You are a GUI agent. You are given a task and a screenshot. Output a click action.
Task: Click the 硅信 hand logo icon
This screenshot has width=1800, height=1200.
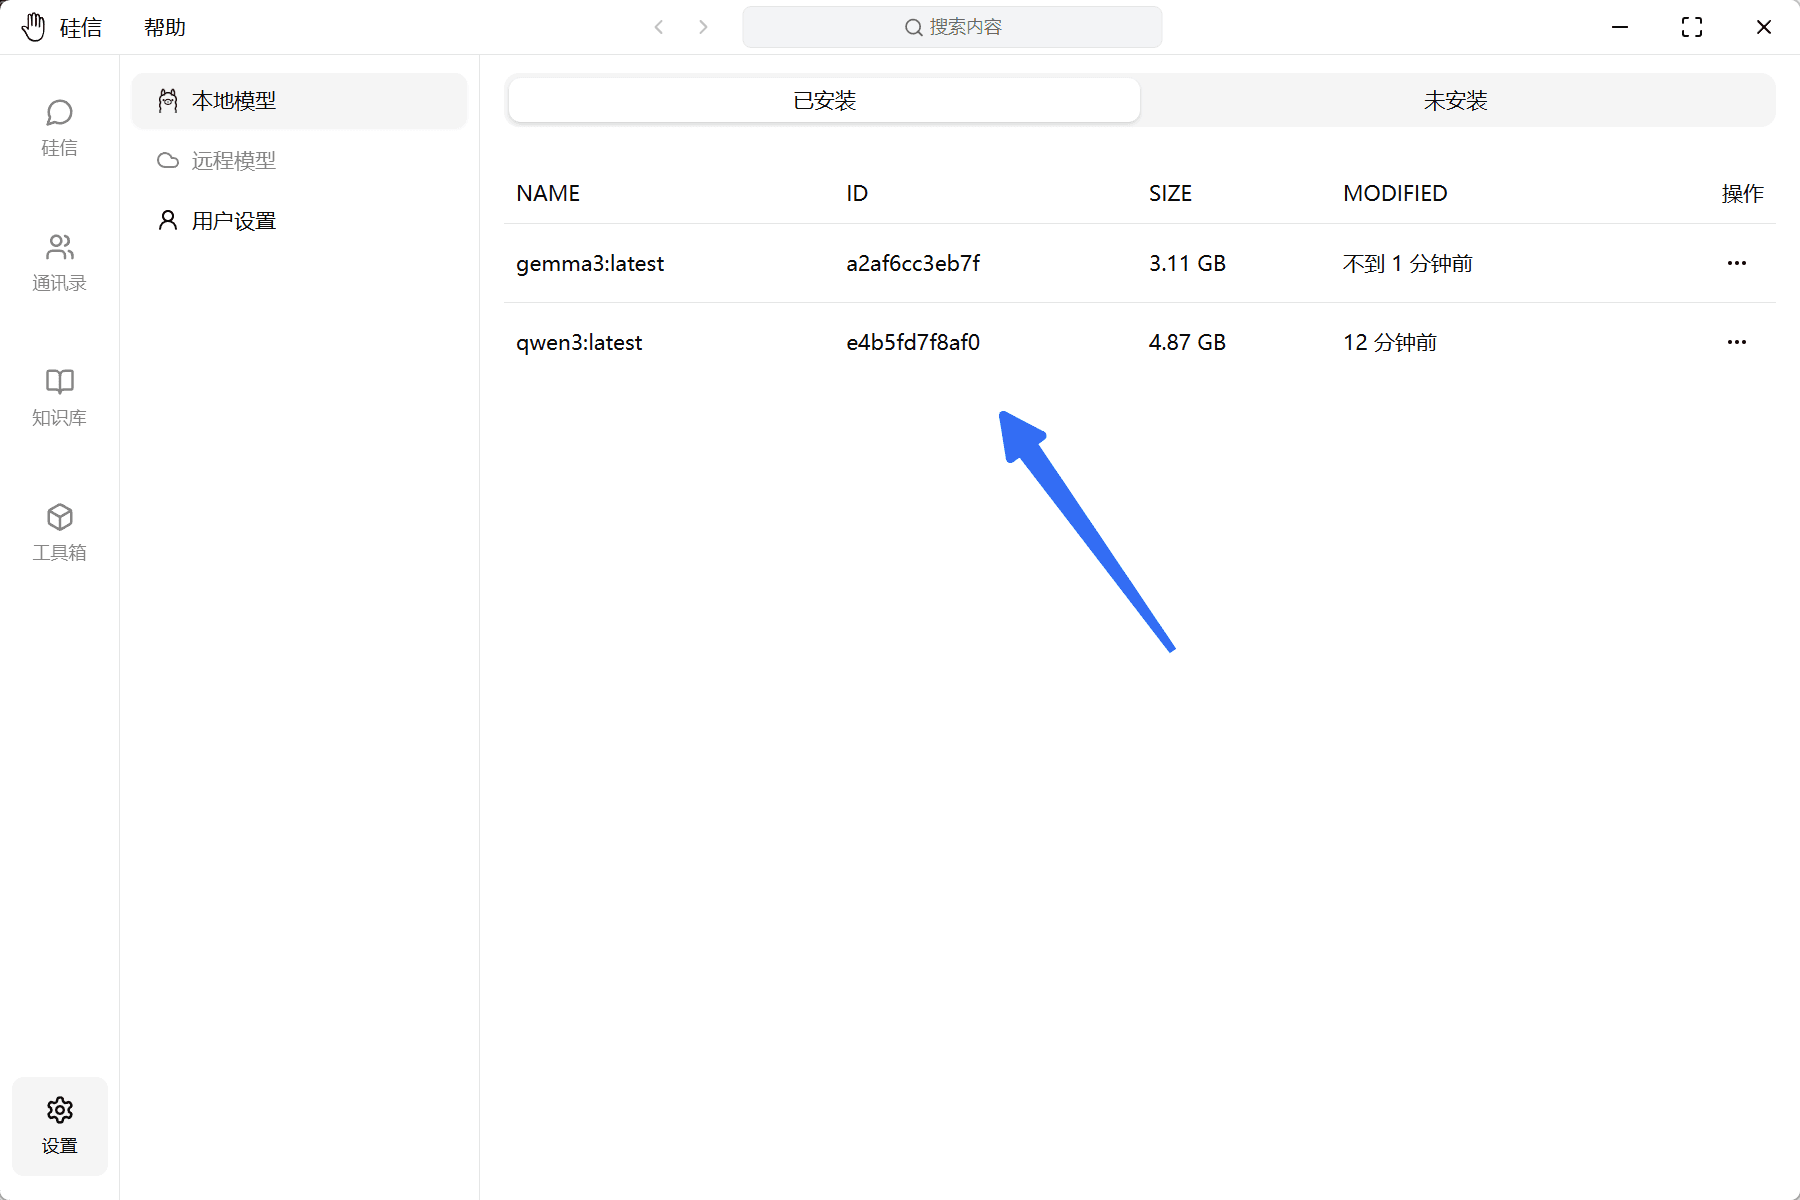pyautogui.click(x=34, y=27)
